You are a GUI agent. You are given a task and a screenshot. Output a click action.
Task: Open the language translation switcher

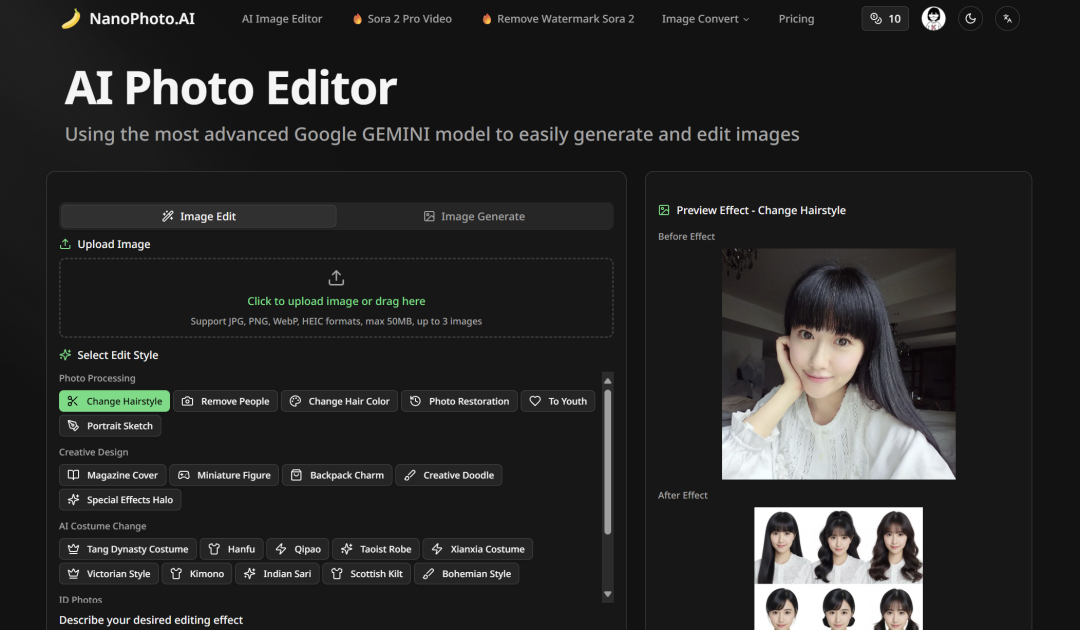tap(1007, 19)
